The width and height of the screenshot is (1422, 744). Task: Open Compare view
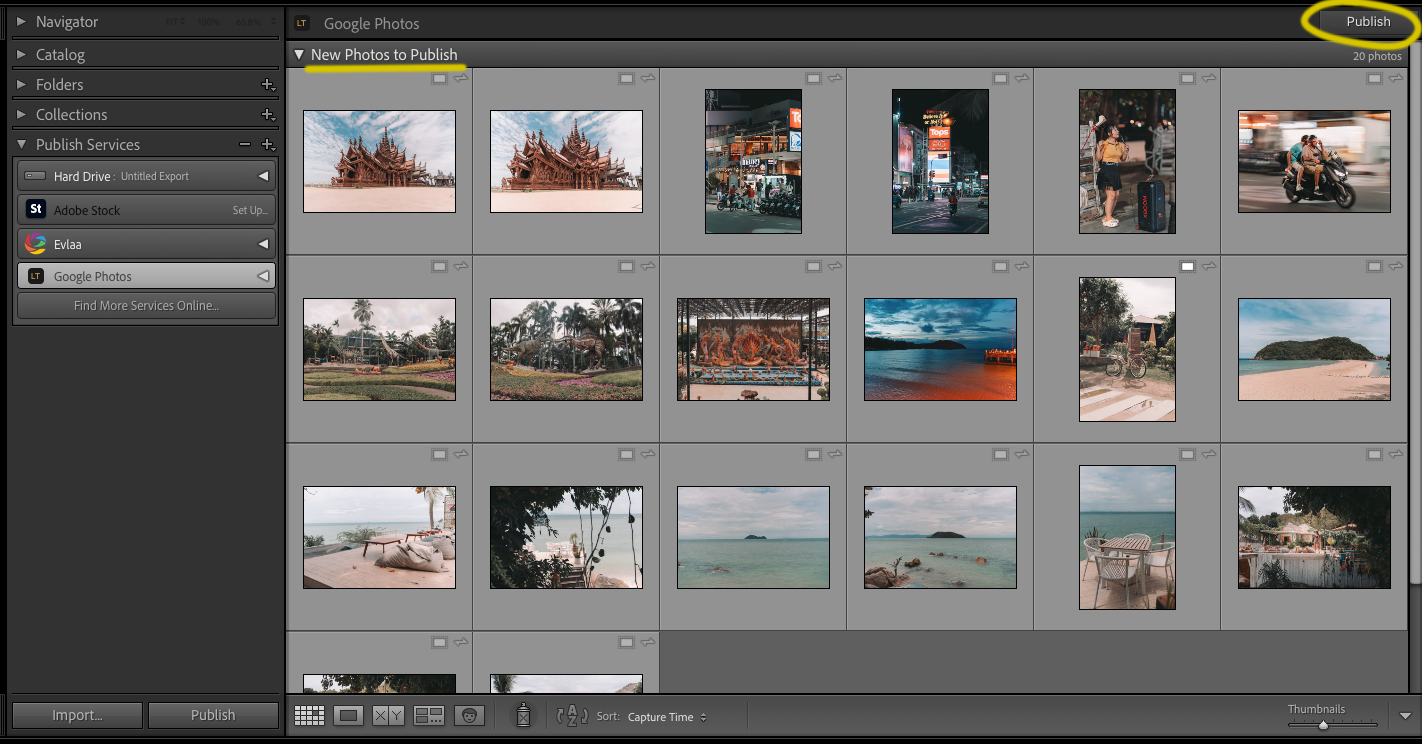coord(388,714)
